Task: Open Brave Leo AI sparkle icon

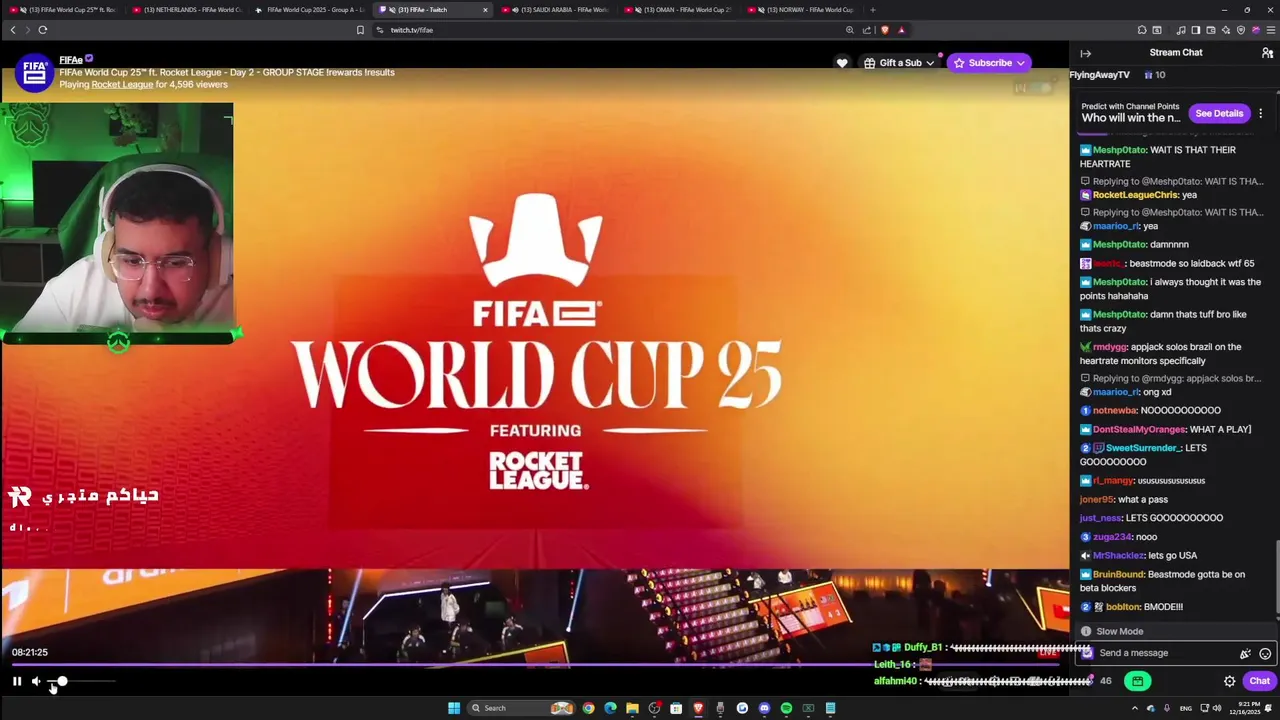Action: pos(1226,30)
